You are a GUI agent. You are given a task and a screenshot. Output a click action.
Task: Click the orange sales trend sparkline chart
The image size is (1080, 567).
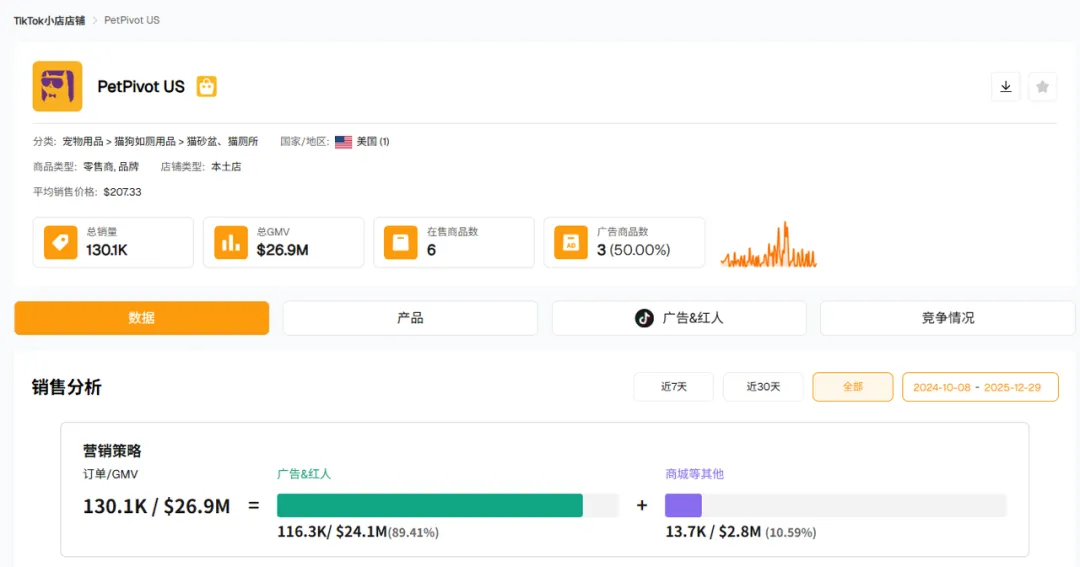coord(768,247)
